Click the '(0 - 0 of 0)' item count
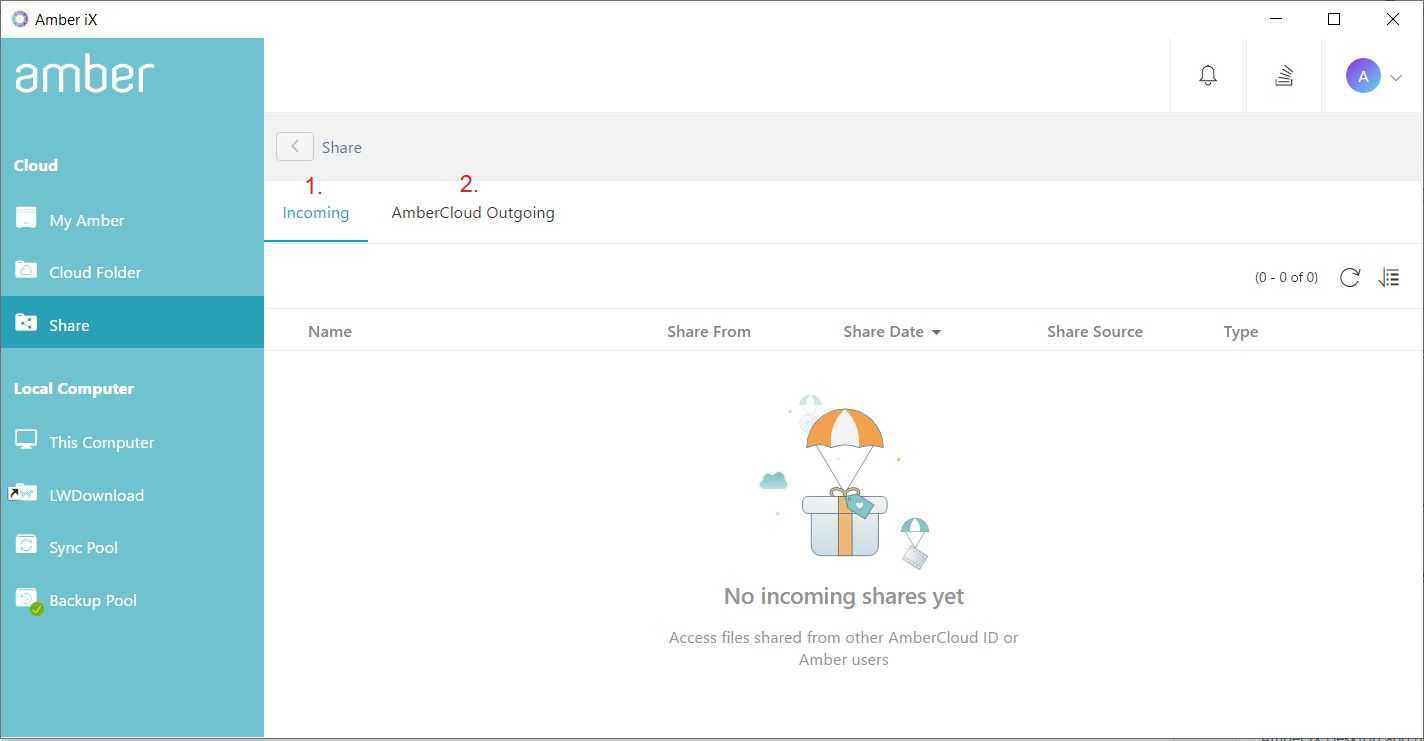1424x741 pixels. click(x=1286, y=277)
